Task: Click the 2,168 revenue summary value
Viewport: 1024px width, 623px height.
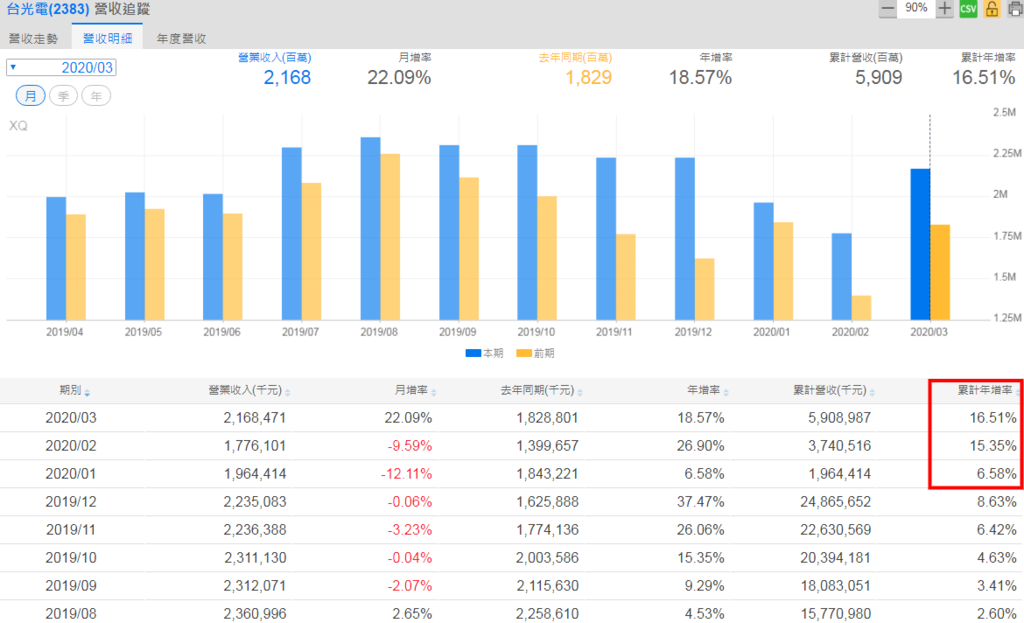Action: 287,78
